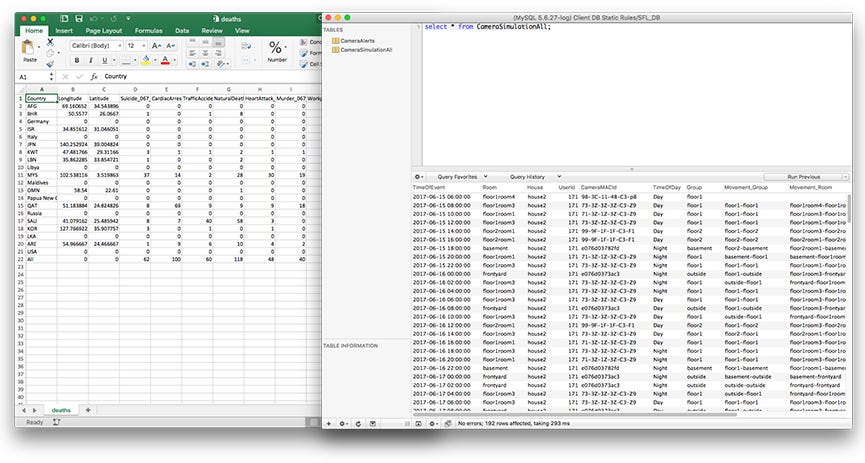Click the red font color A

(165, 60)
